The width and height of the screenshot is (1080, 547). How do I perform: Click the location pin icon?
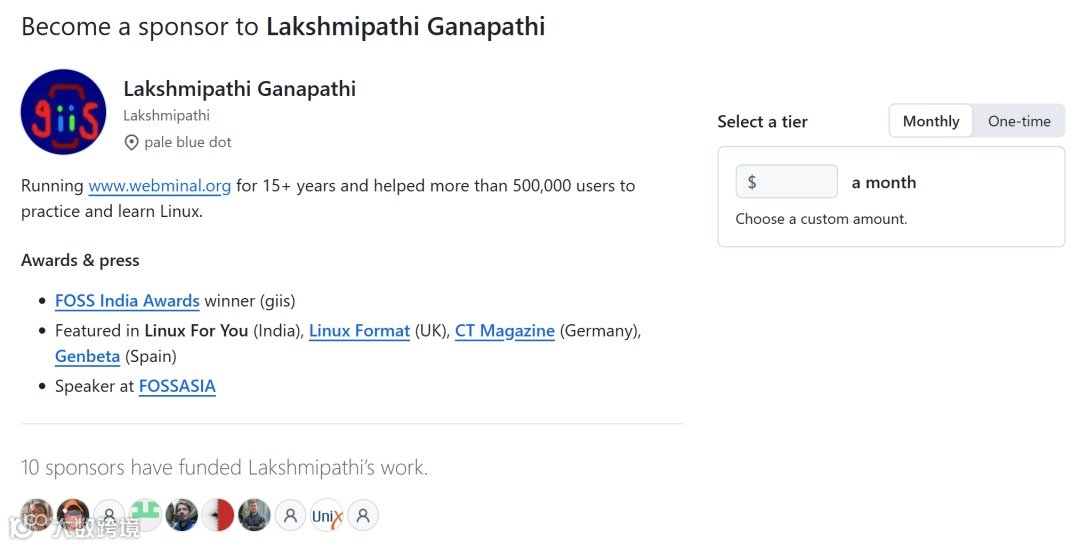[131, 143]
